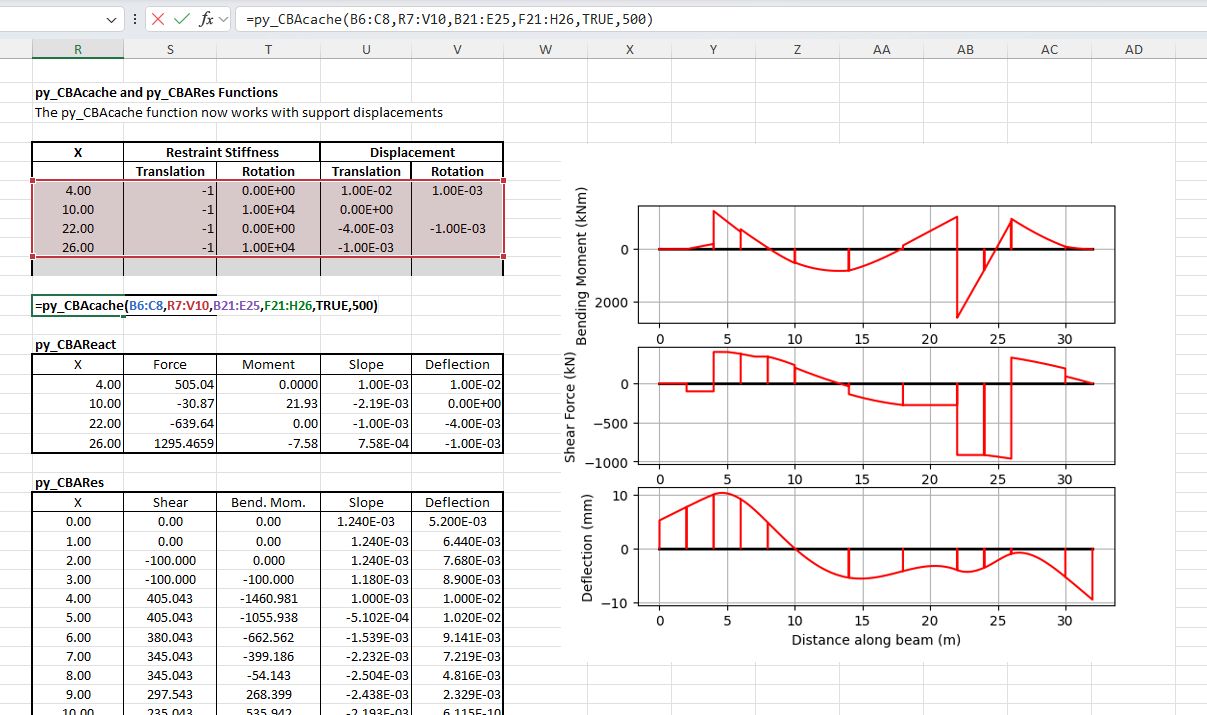Select column U header
The image size is (1207, 715).
[365, 49]
